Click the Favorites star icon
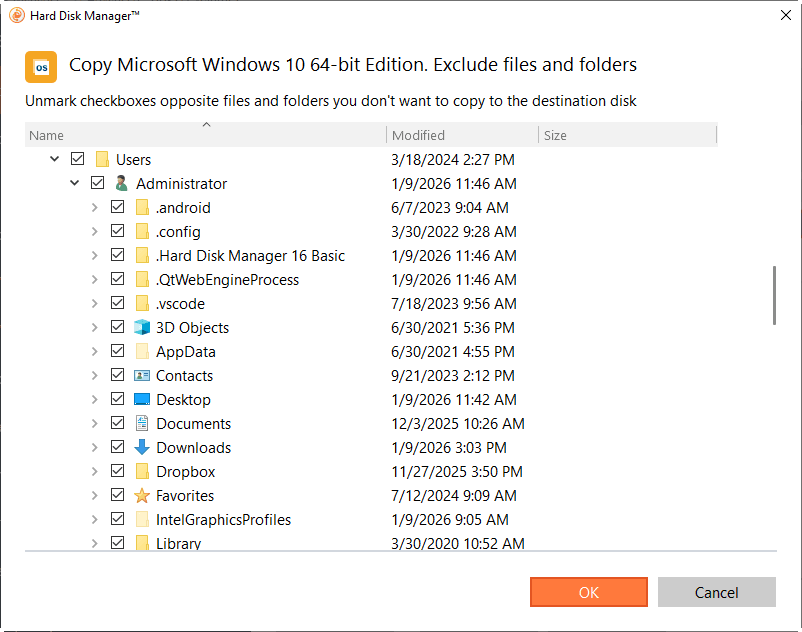Viewport: 802px width, 632px height. [142, 496]
